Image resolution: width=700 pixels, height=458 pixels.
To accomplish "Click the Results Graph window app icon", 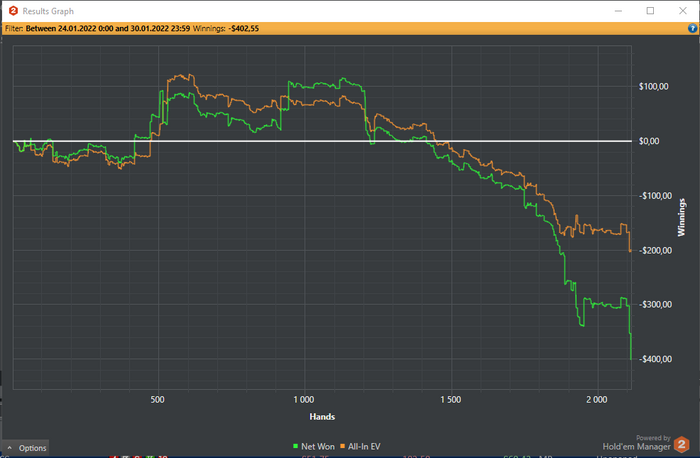I will (13, 11).
